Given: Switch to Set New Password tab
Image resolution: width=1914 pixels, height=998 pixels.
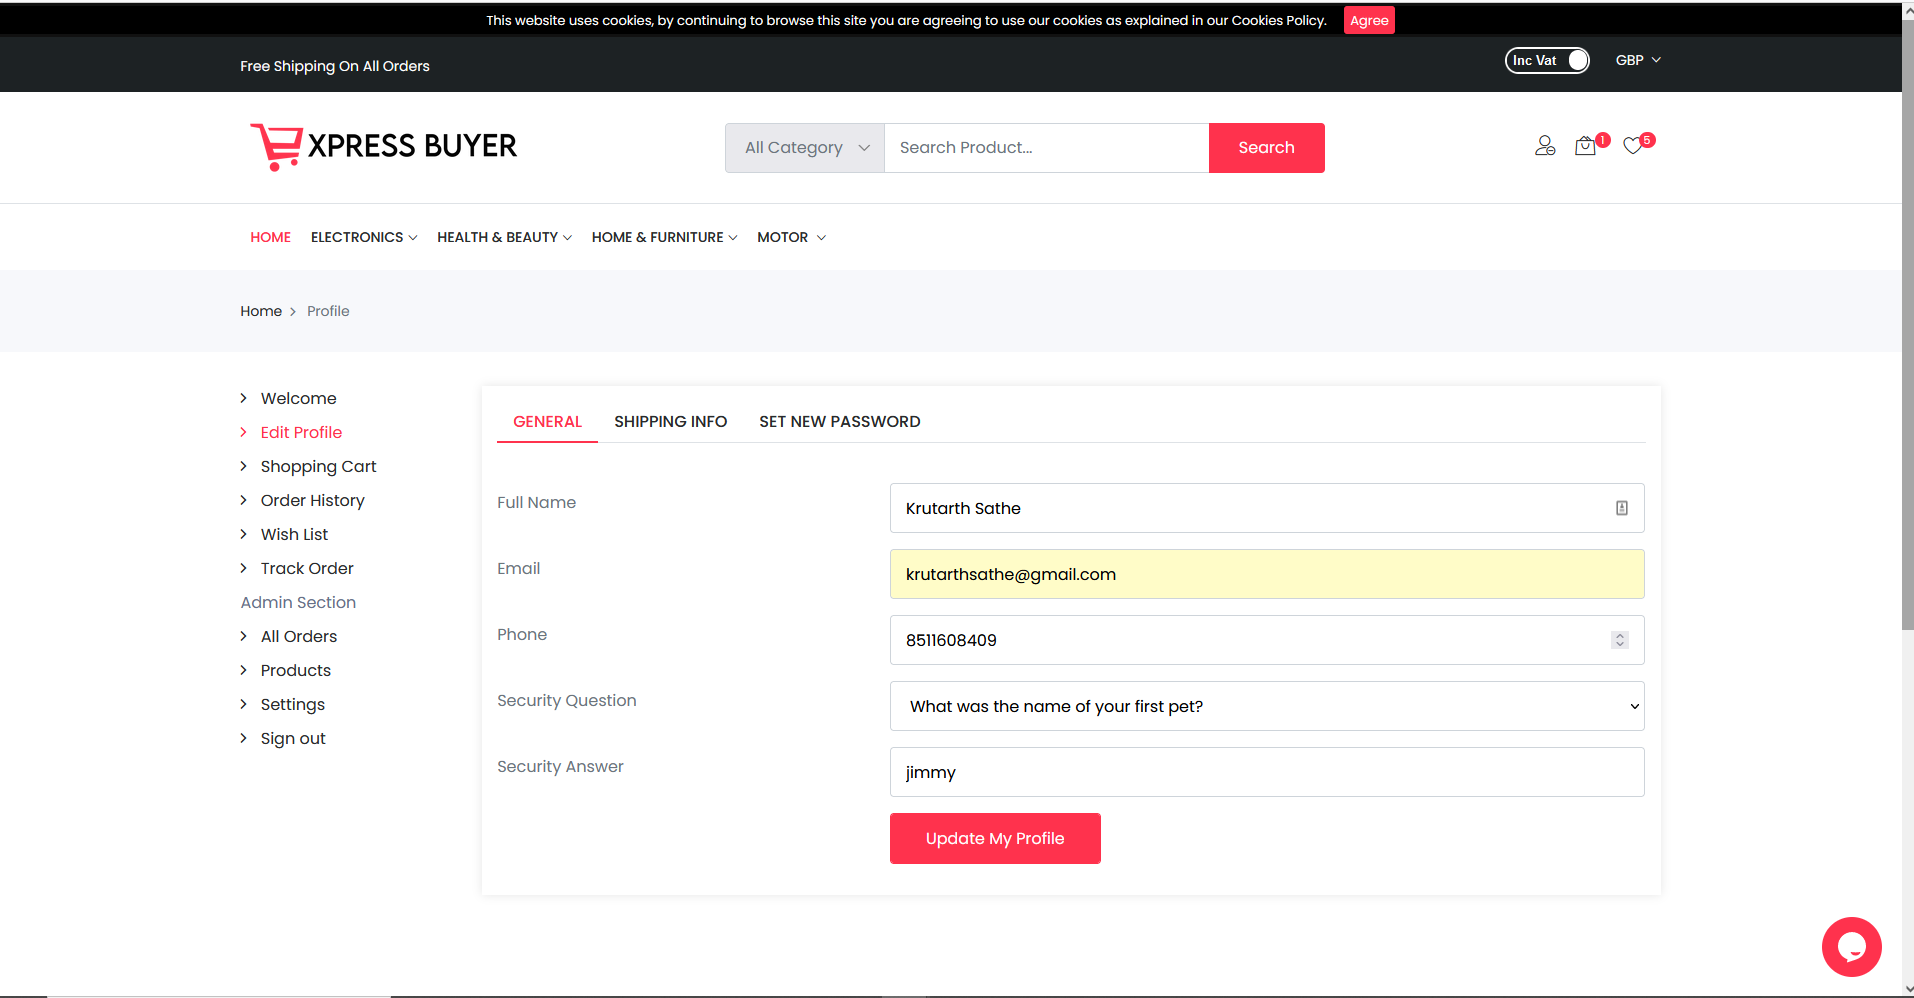Looking at the screenshot, I should (839, 422).
